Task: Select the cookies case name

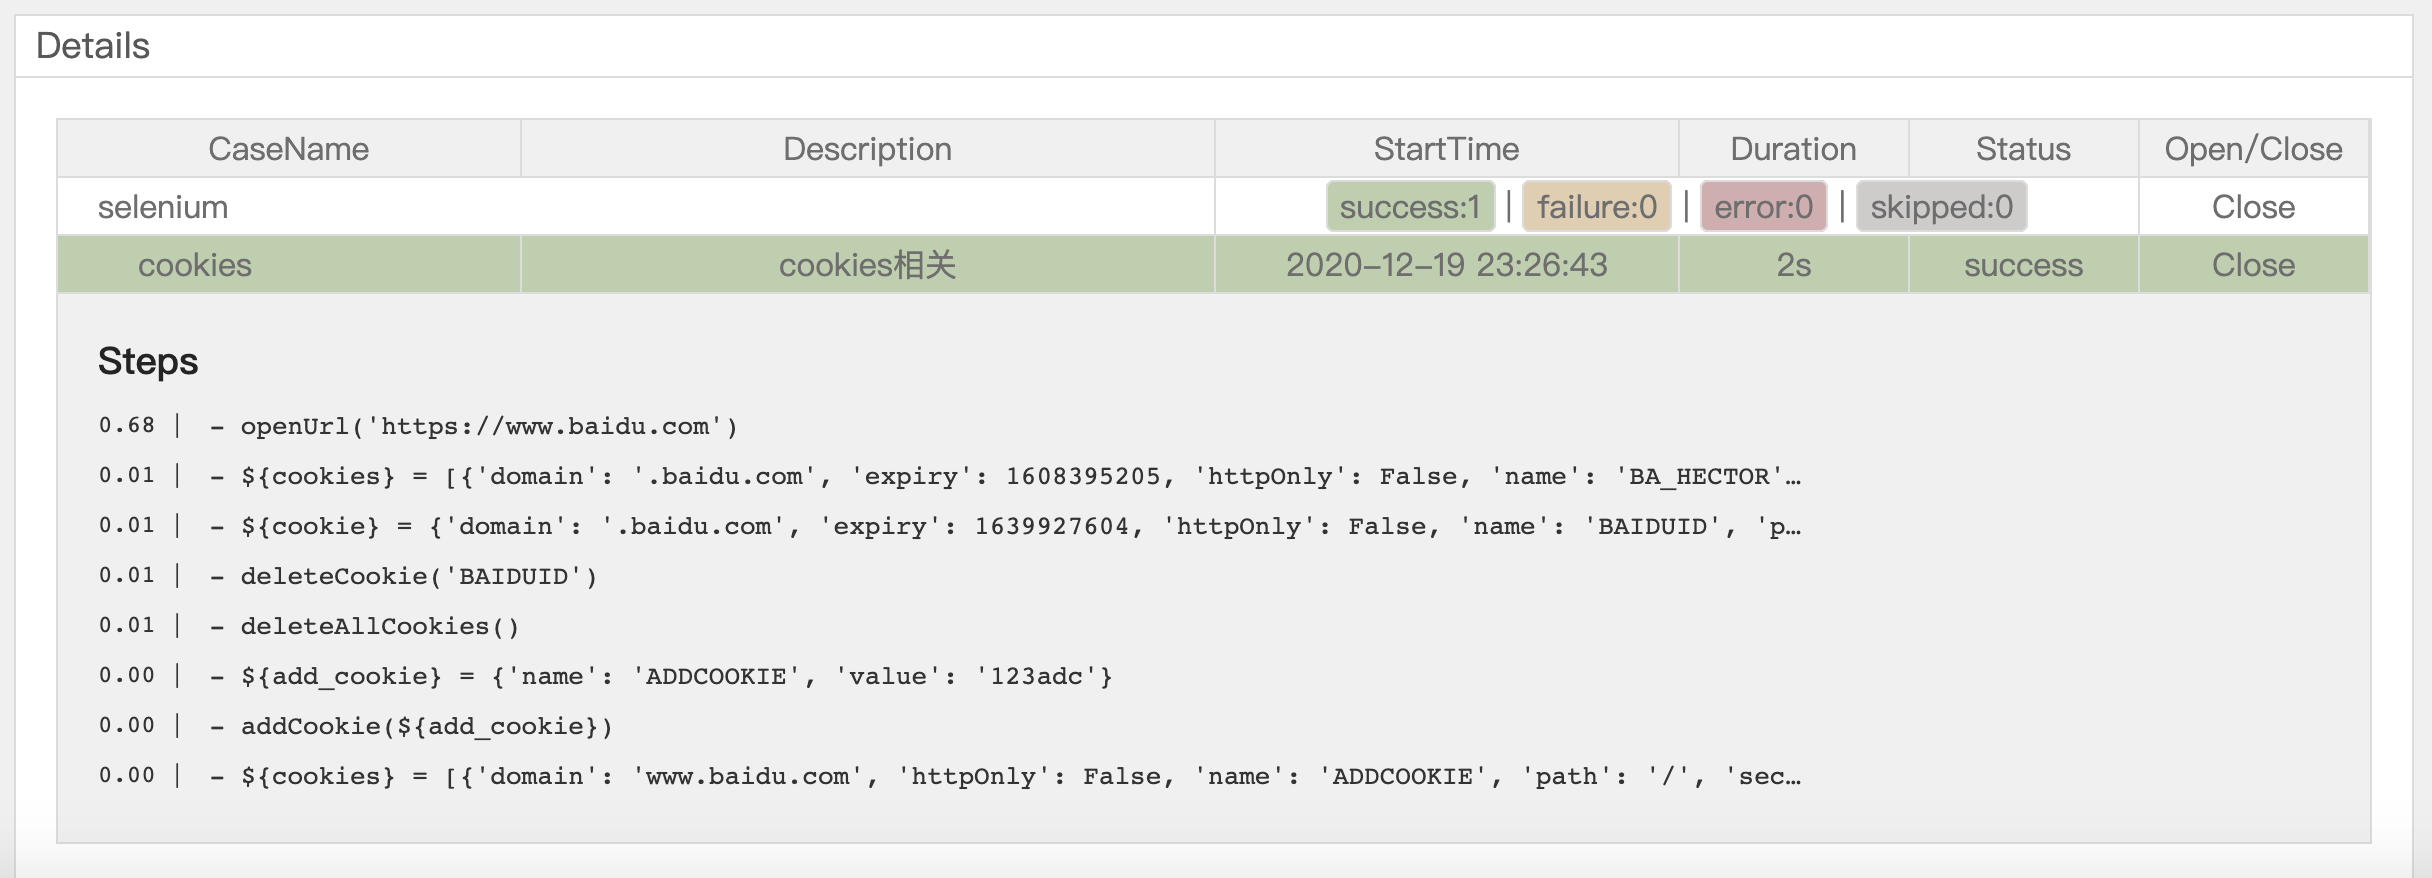Action: point(195,265)
